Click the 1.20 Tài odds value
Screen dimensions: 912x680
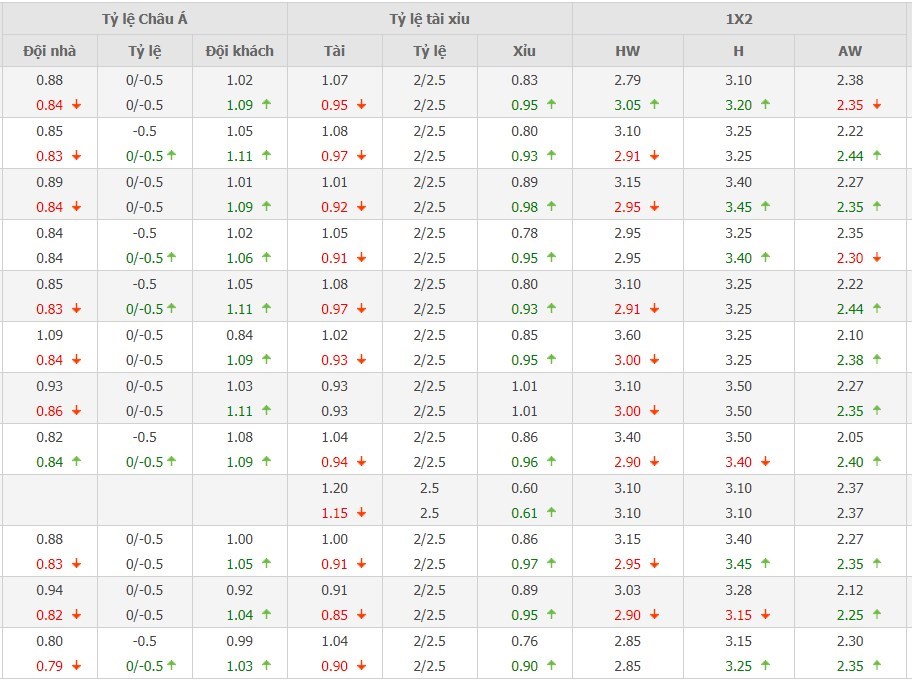pos(335,488)
